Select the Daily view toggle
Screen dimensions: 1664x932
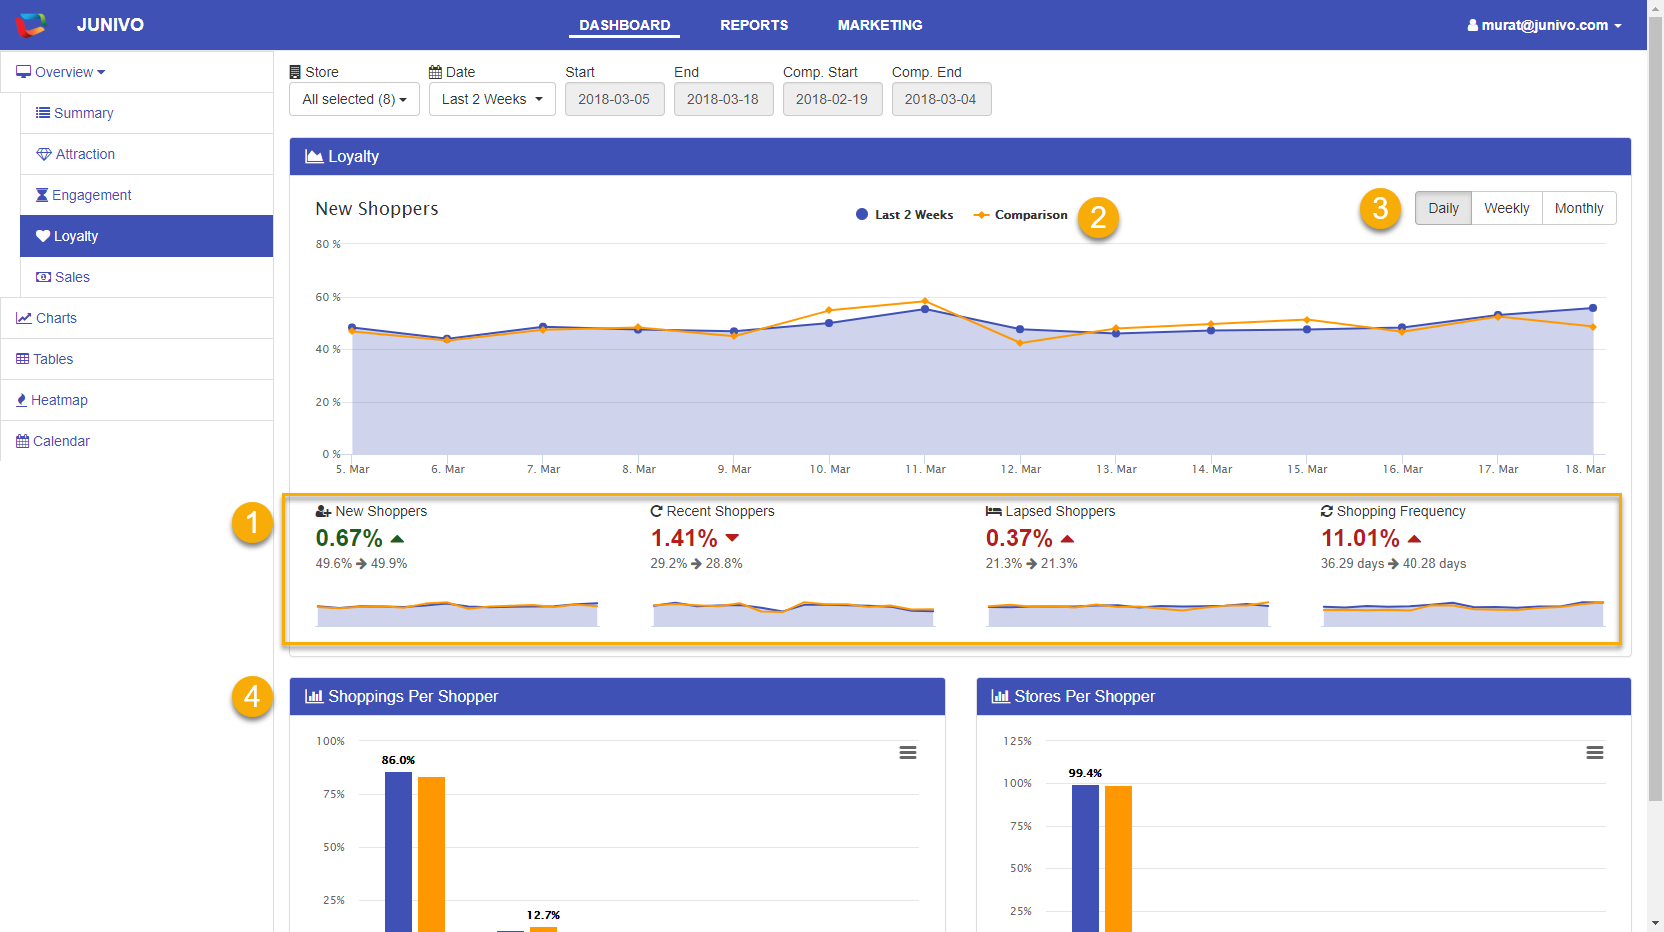tap(1443, 208)
